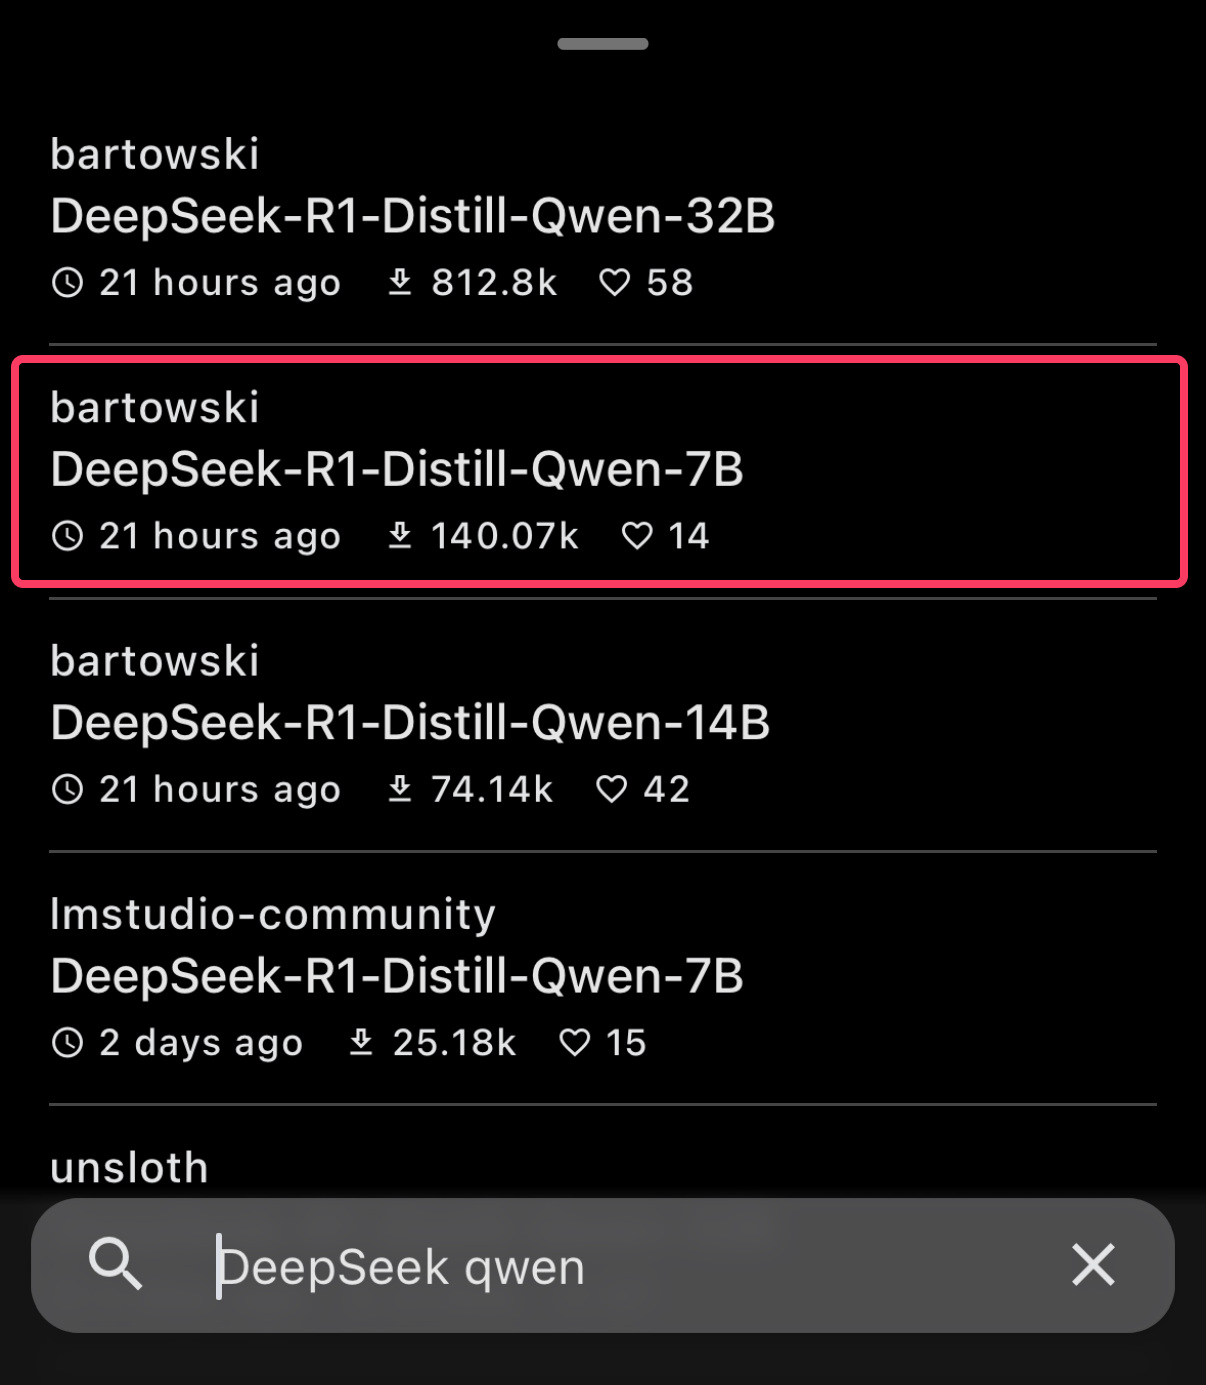Click clock icon on Qwen-32B row

[x=67, y=283]
